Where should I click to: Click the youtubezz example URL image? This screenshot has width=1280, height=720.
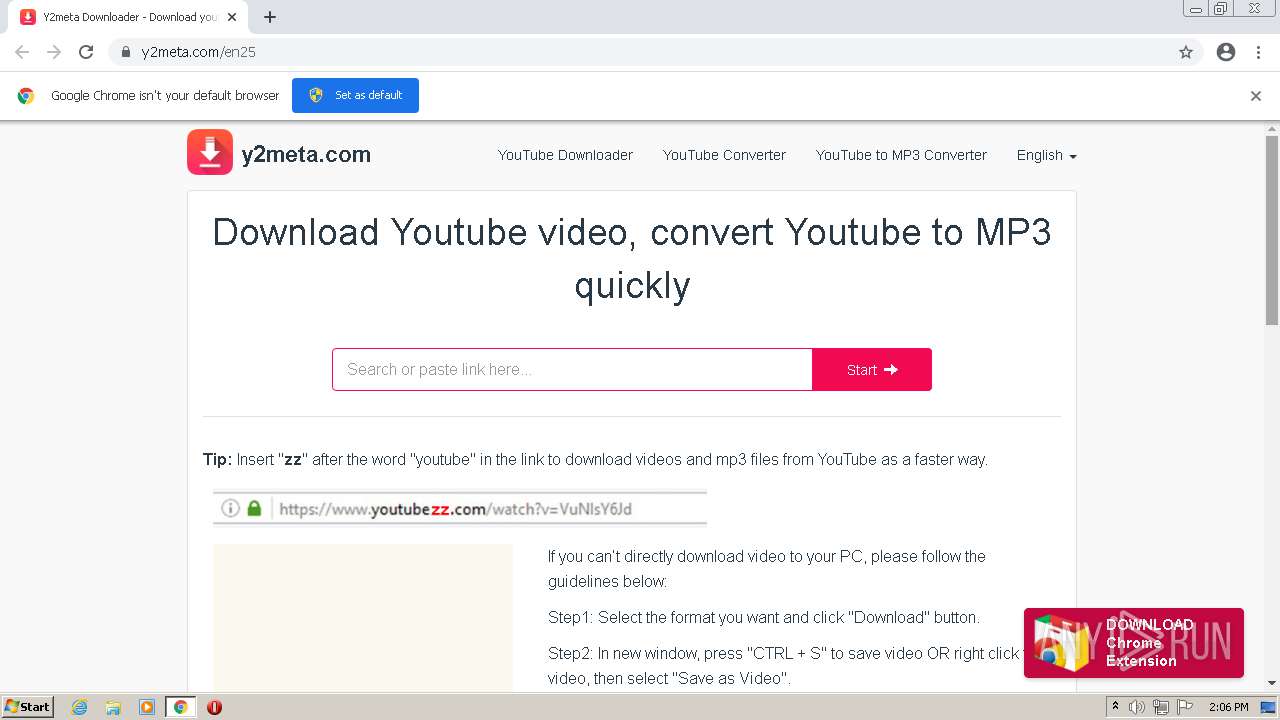tap(459, 508)
